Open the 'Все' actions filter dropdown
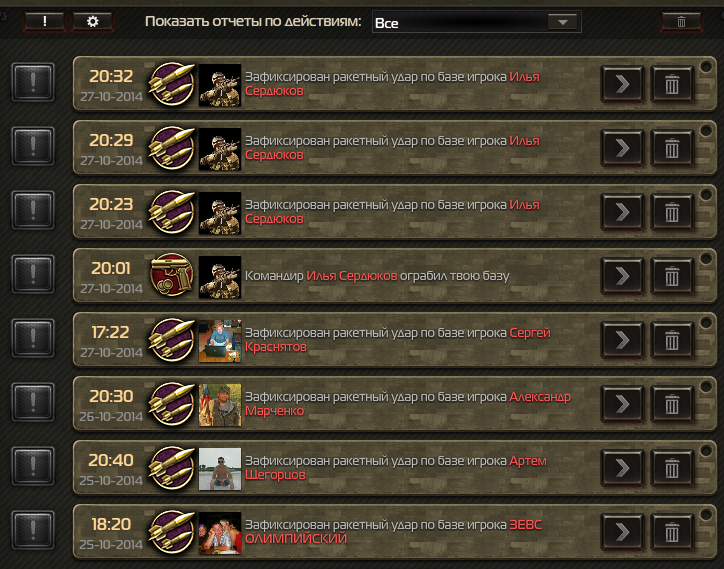Screen dimensions: 724x569 [x=477, y=22]
